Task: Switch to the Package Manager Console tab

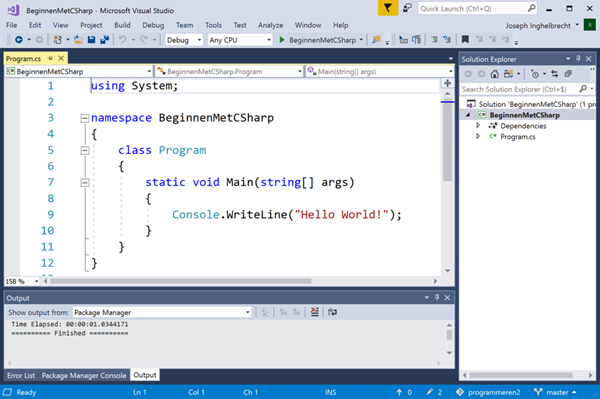Action: [x=84, y=376]
